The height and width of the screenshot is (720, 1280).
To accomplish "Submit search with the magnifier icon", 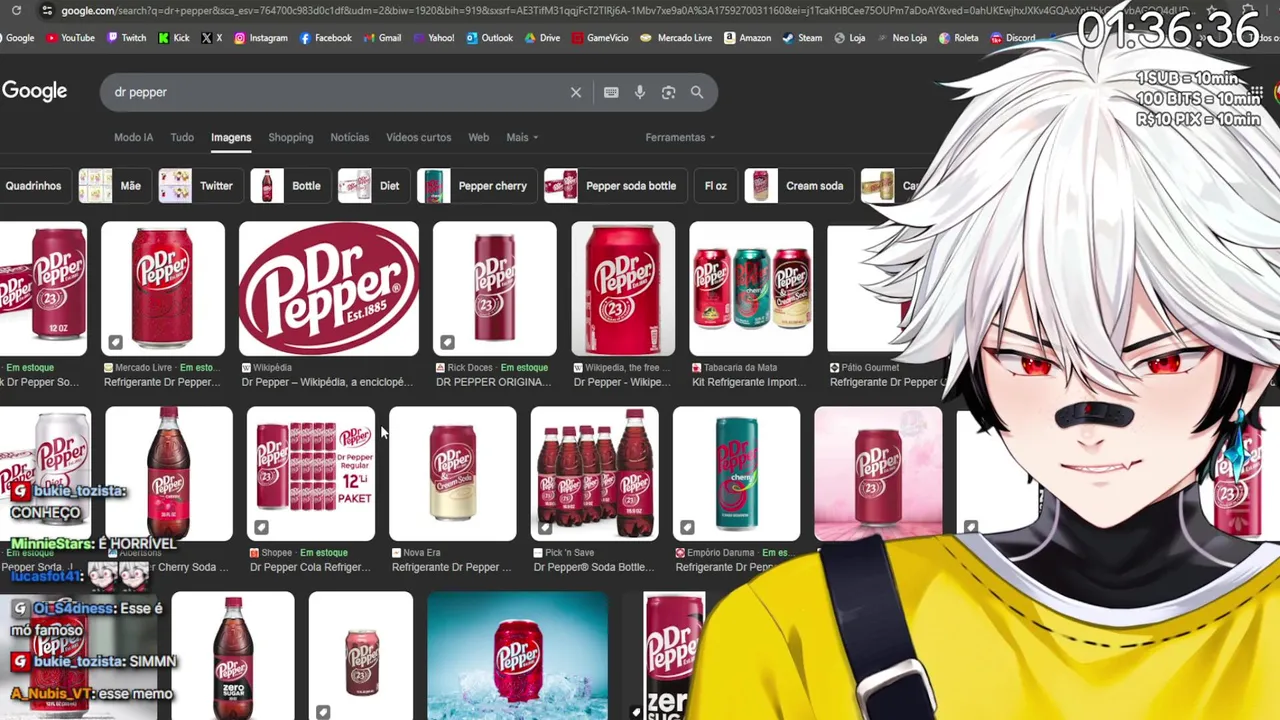I will coord(697,92).
